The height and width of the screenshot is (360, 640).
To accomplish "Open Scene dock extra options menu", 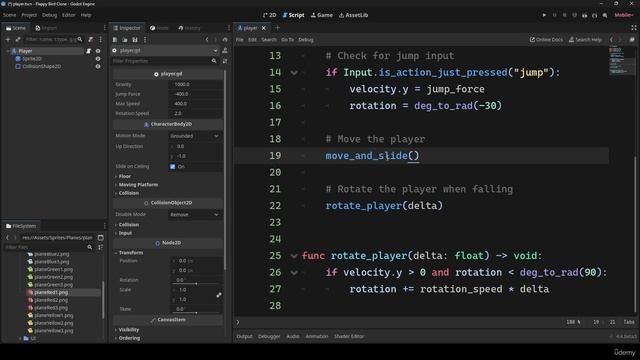I will click(x=100, y=40).
